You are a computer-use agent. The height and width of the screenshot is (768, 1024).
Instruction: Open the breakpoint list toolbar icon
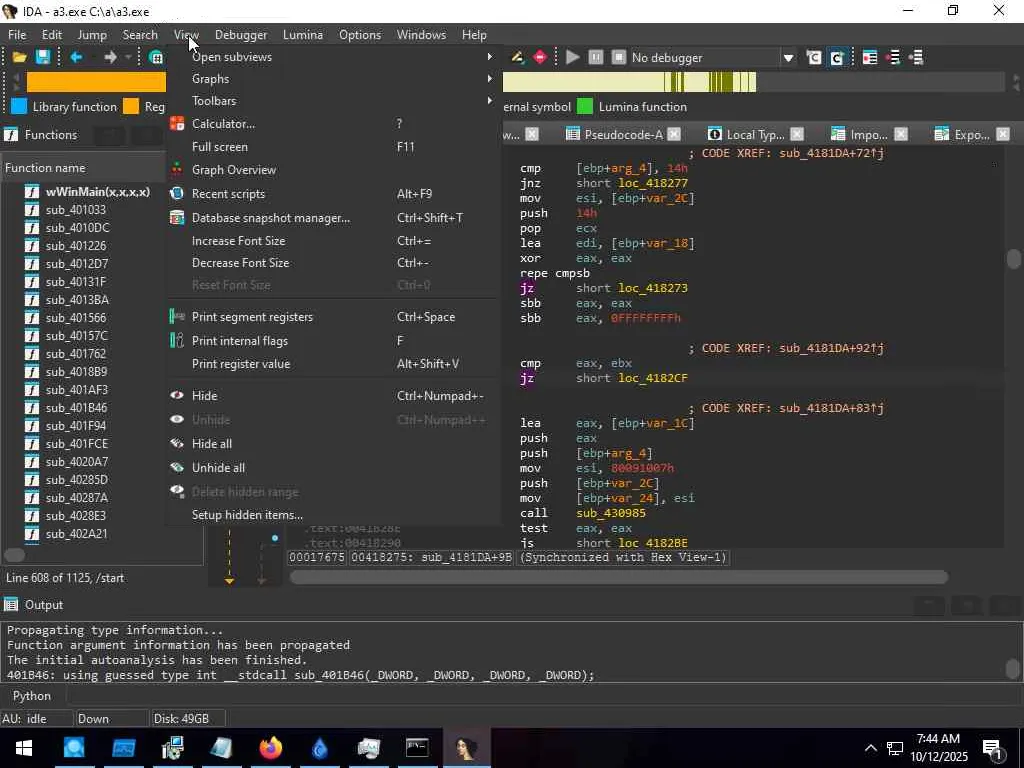tap(870, 57)
